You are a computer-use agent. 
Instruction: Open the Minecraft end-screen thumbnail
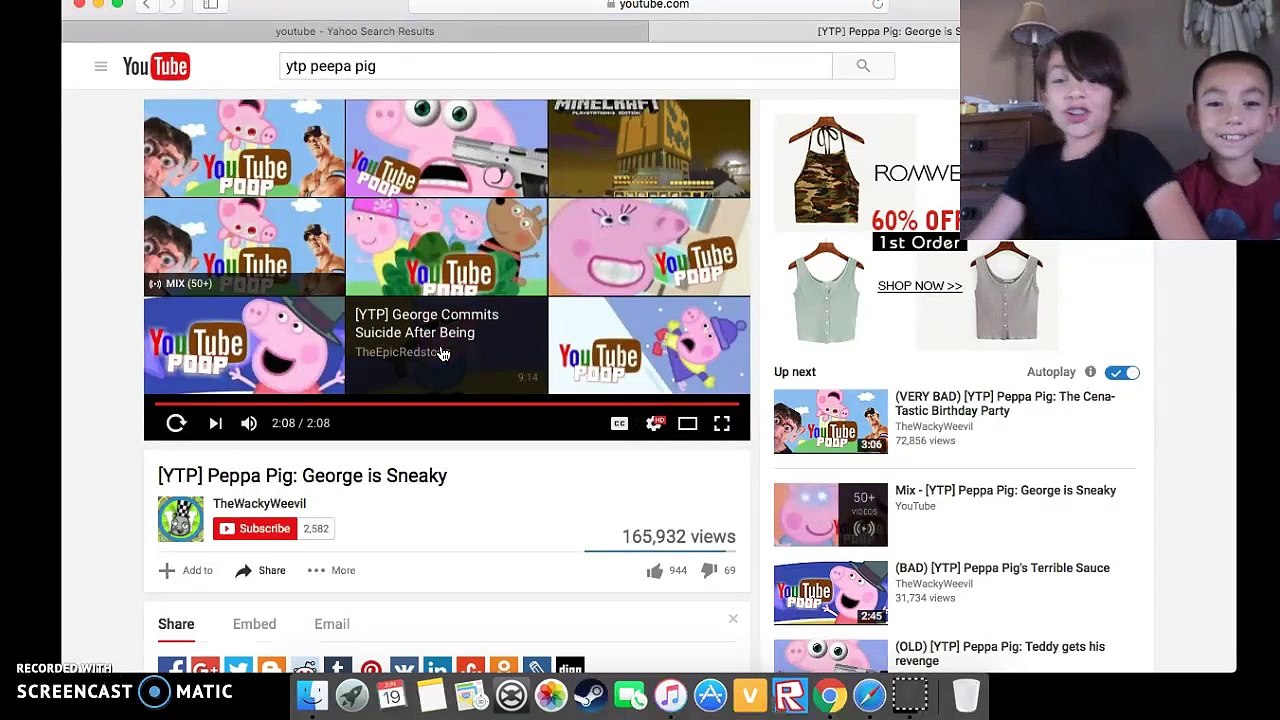(649, 148)
